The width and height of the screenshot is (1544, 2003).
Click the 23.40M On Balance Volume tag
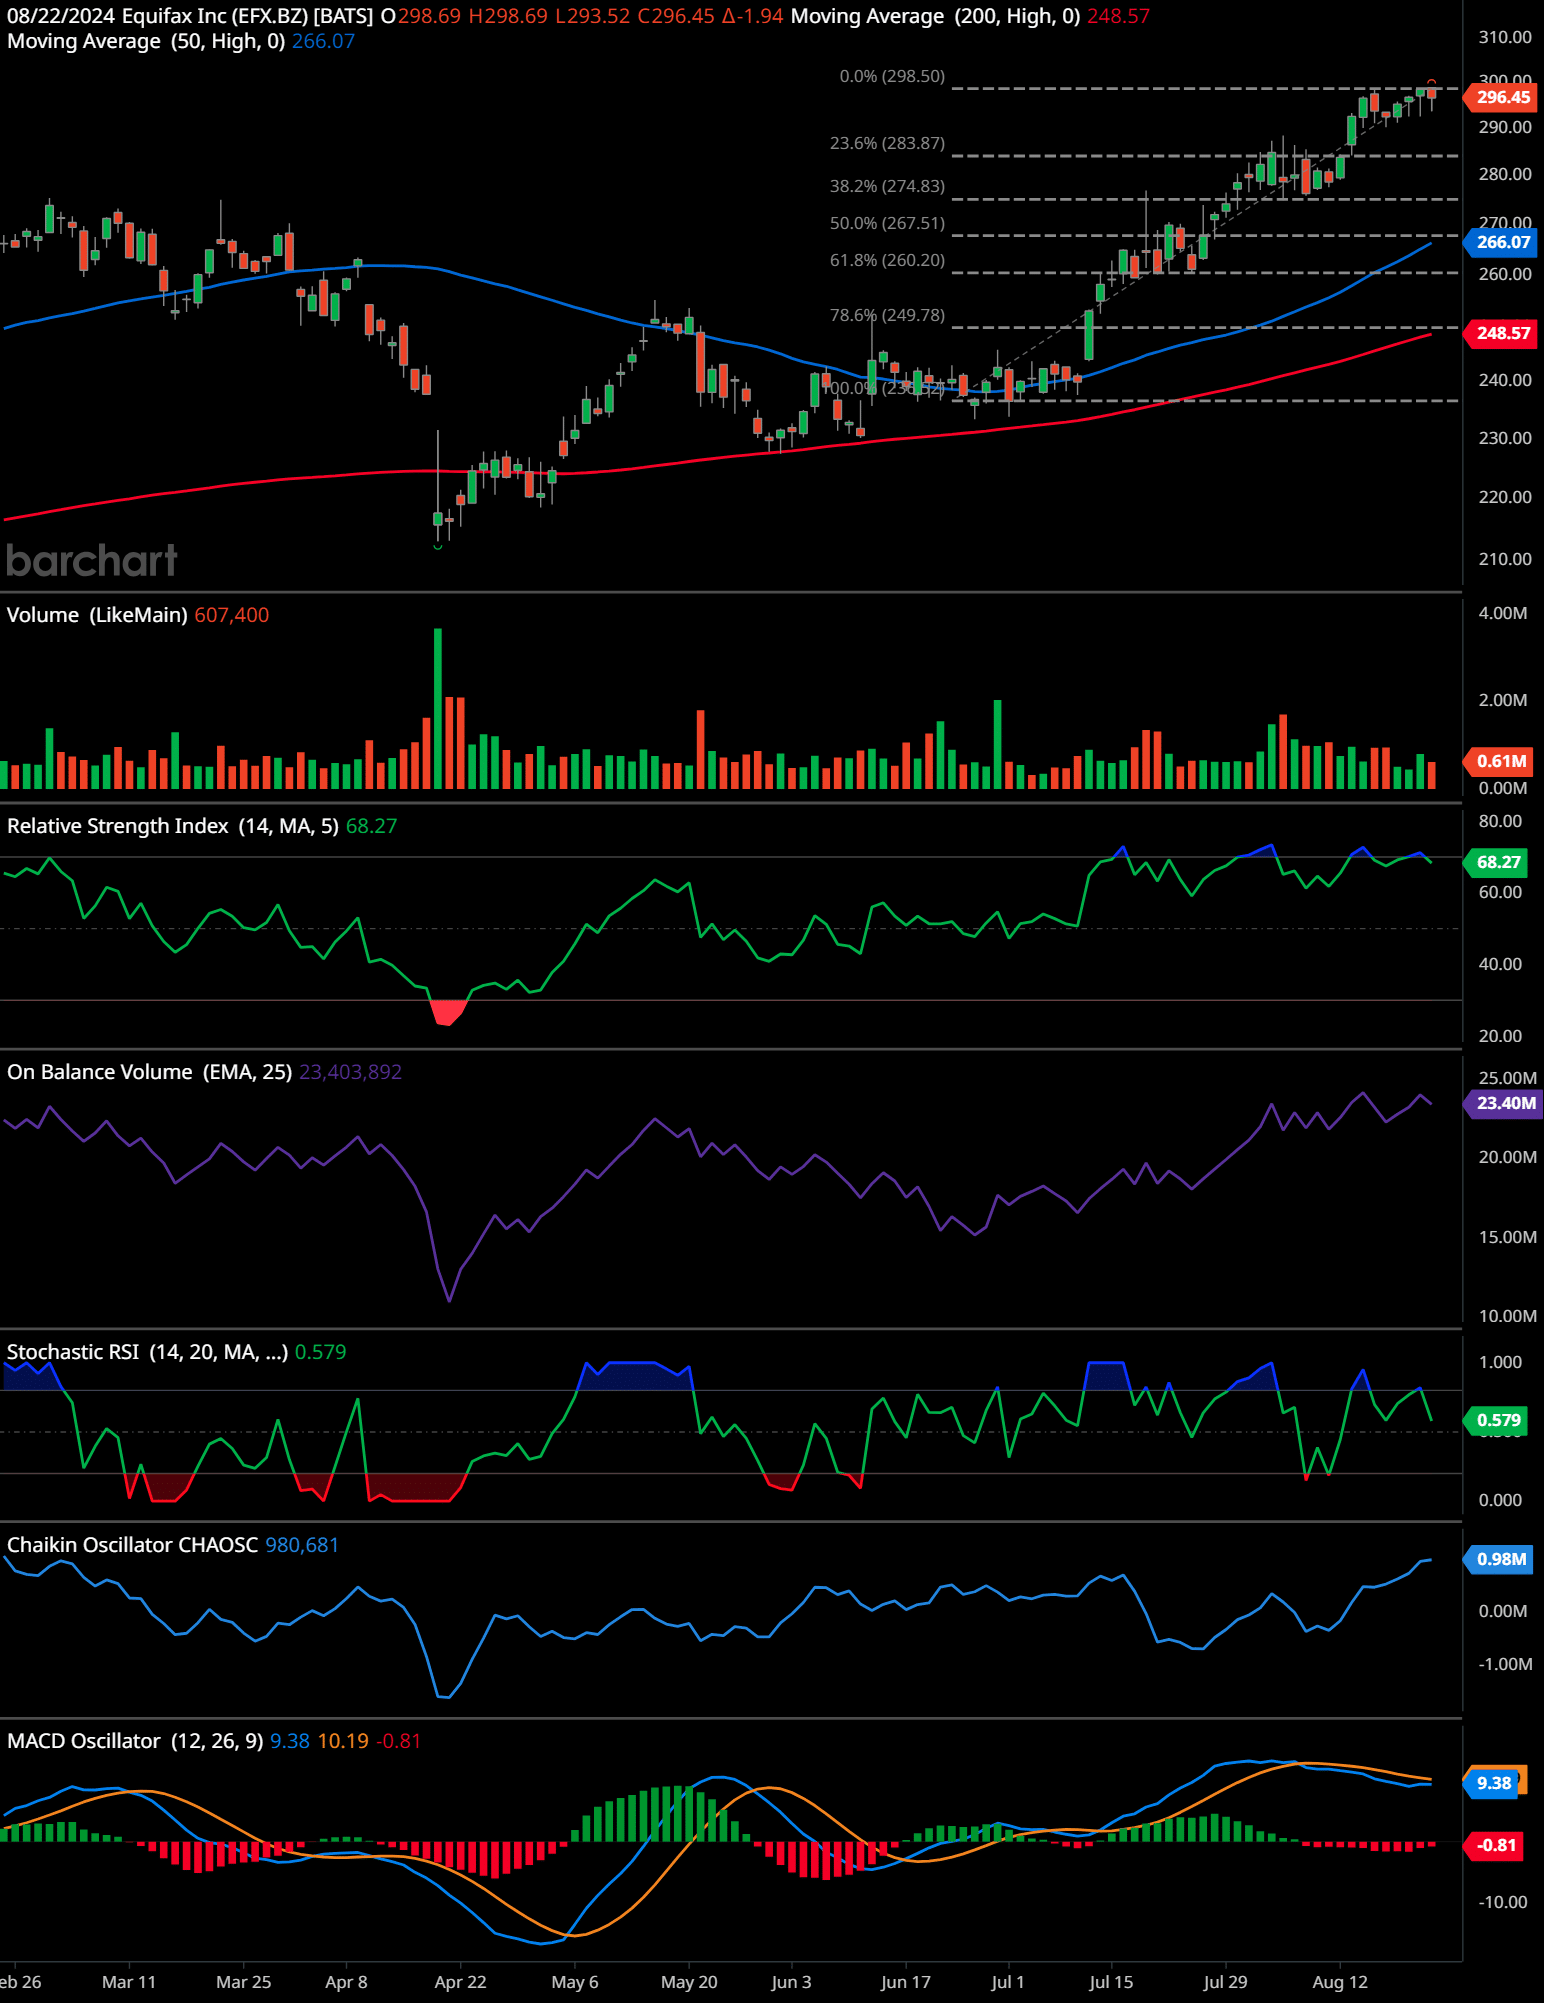pyautogui.click(x=1503, y=1103)
